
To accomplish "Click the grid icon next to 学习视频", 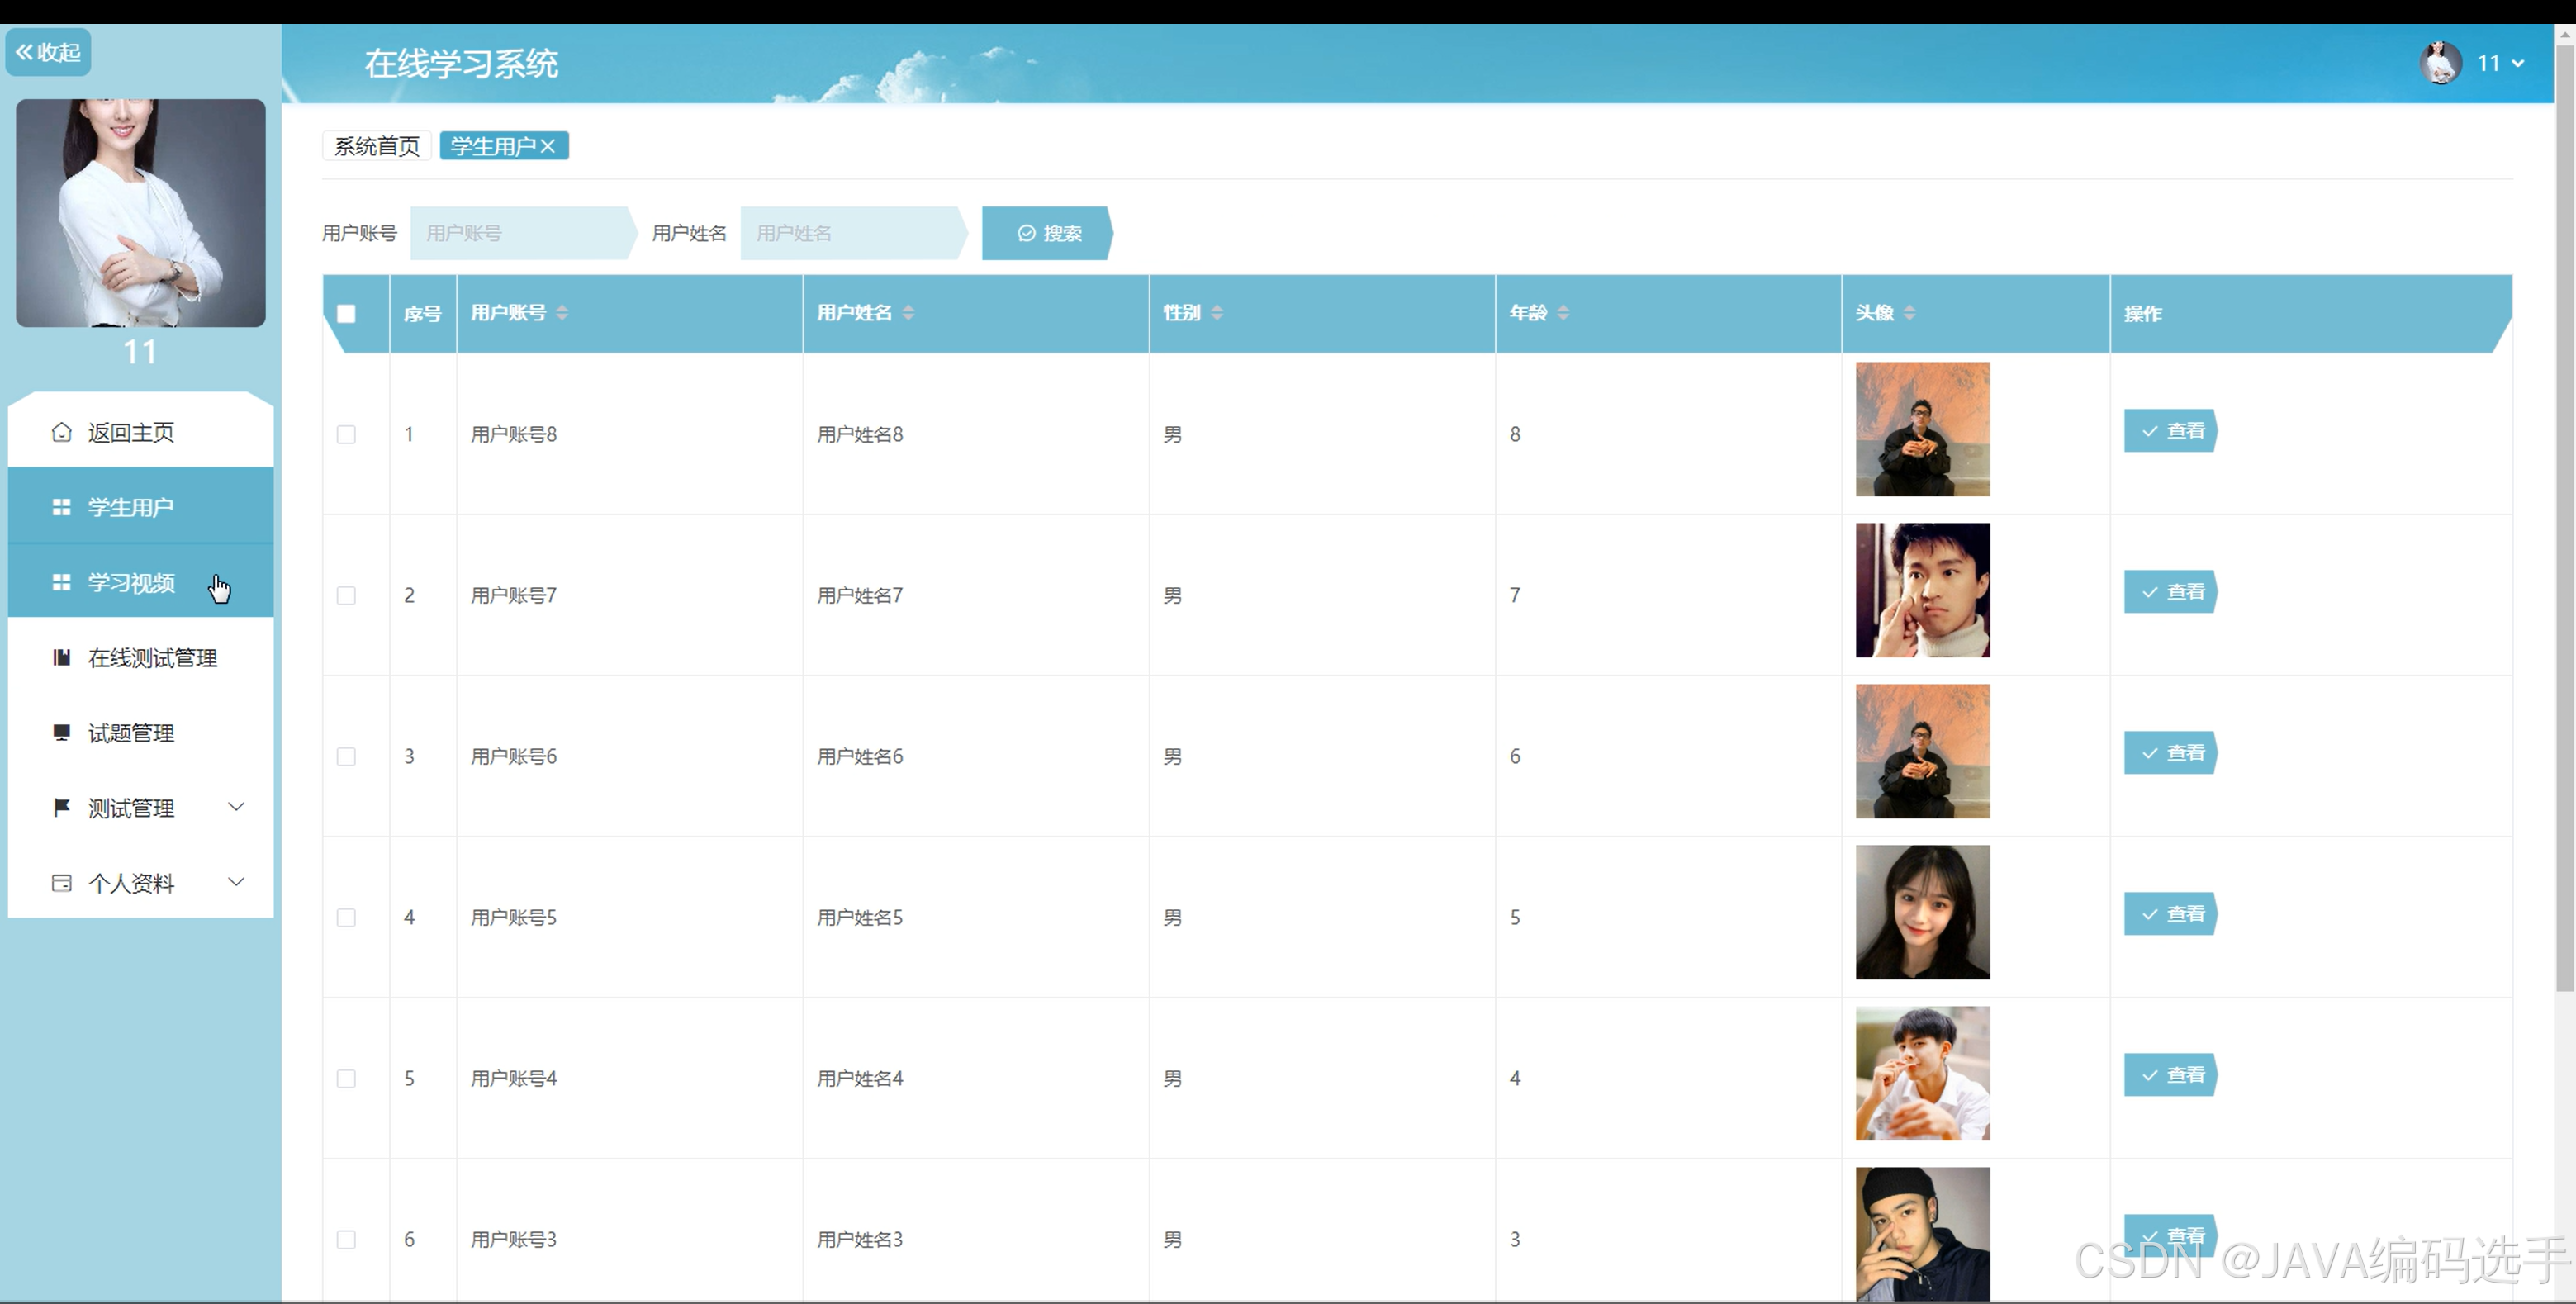I will tap(61, 582).
